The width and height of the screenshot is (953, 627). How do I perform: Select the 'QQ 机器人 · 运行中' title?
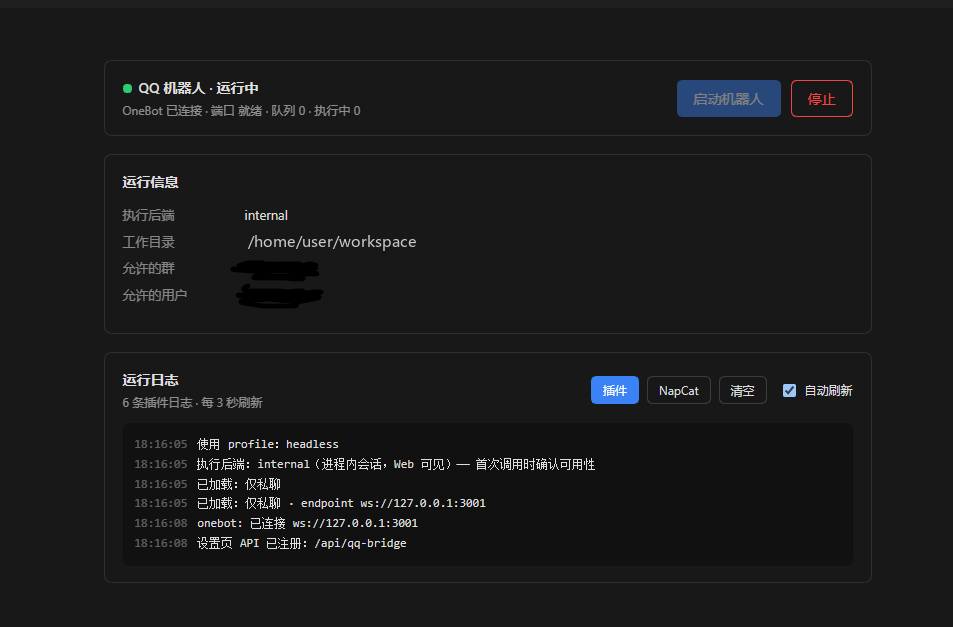[x=198, y=89]
